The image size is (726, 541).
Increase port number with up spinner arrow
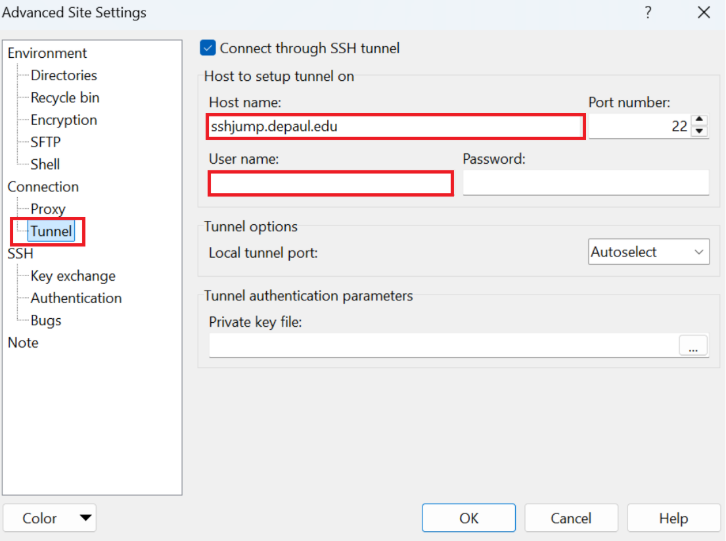click(700, 120)
